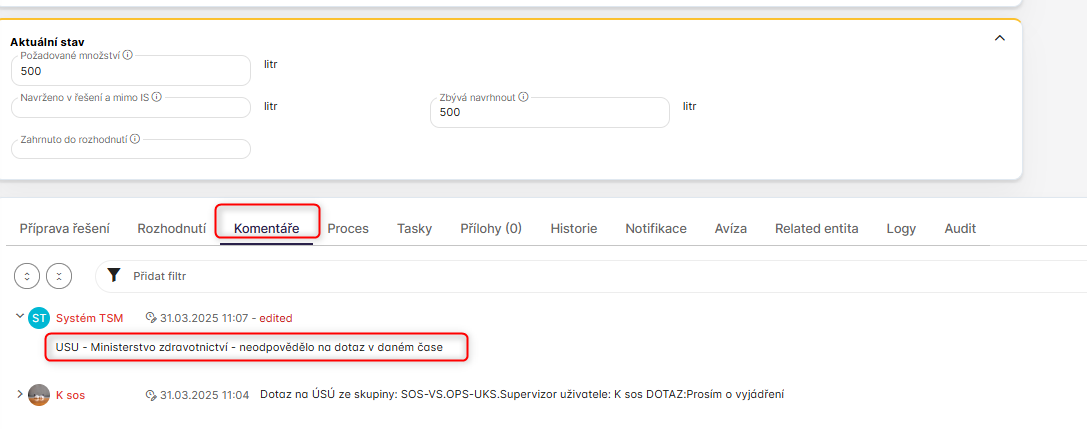Click the Systém TSM avatar icon
This screenshot has width=1087, height=429.
point(39,318)
